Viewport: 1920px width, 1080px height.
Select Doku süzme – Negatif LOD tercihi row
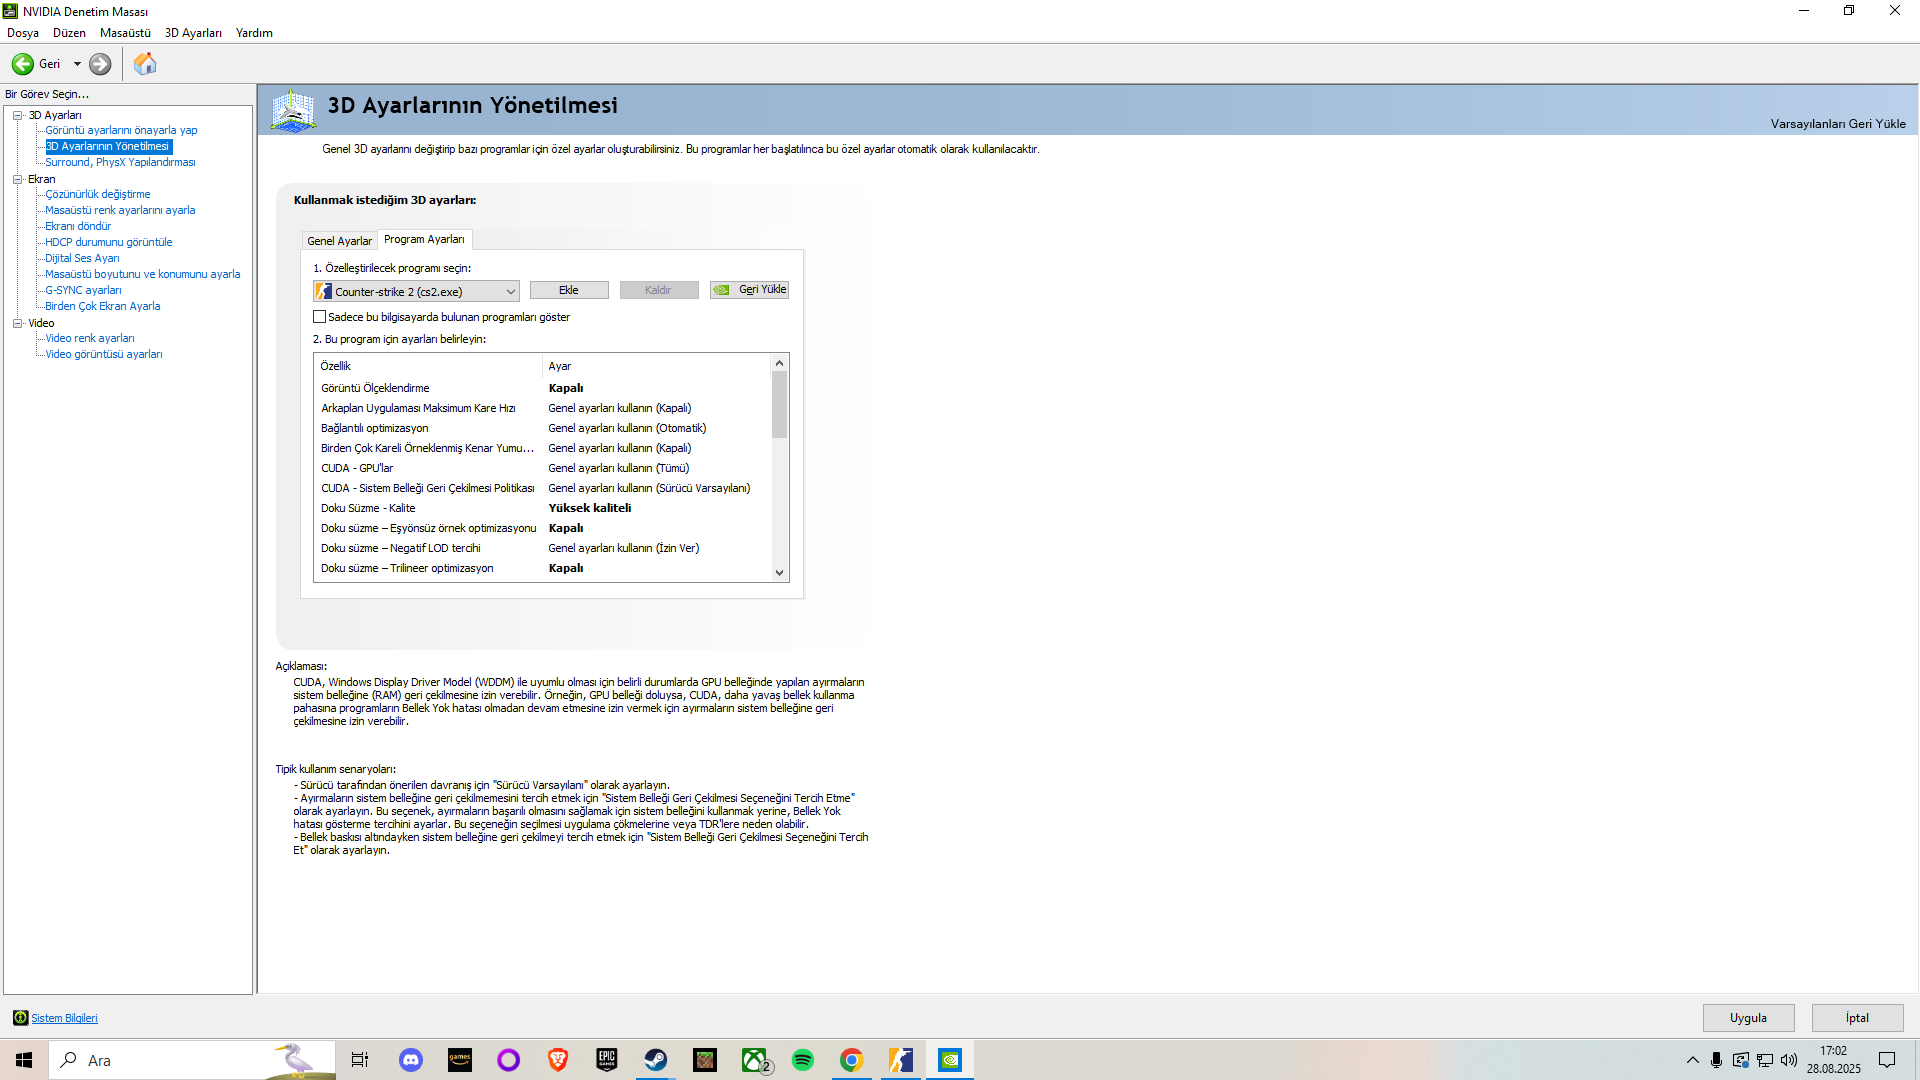pos(543,548)
